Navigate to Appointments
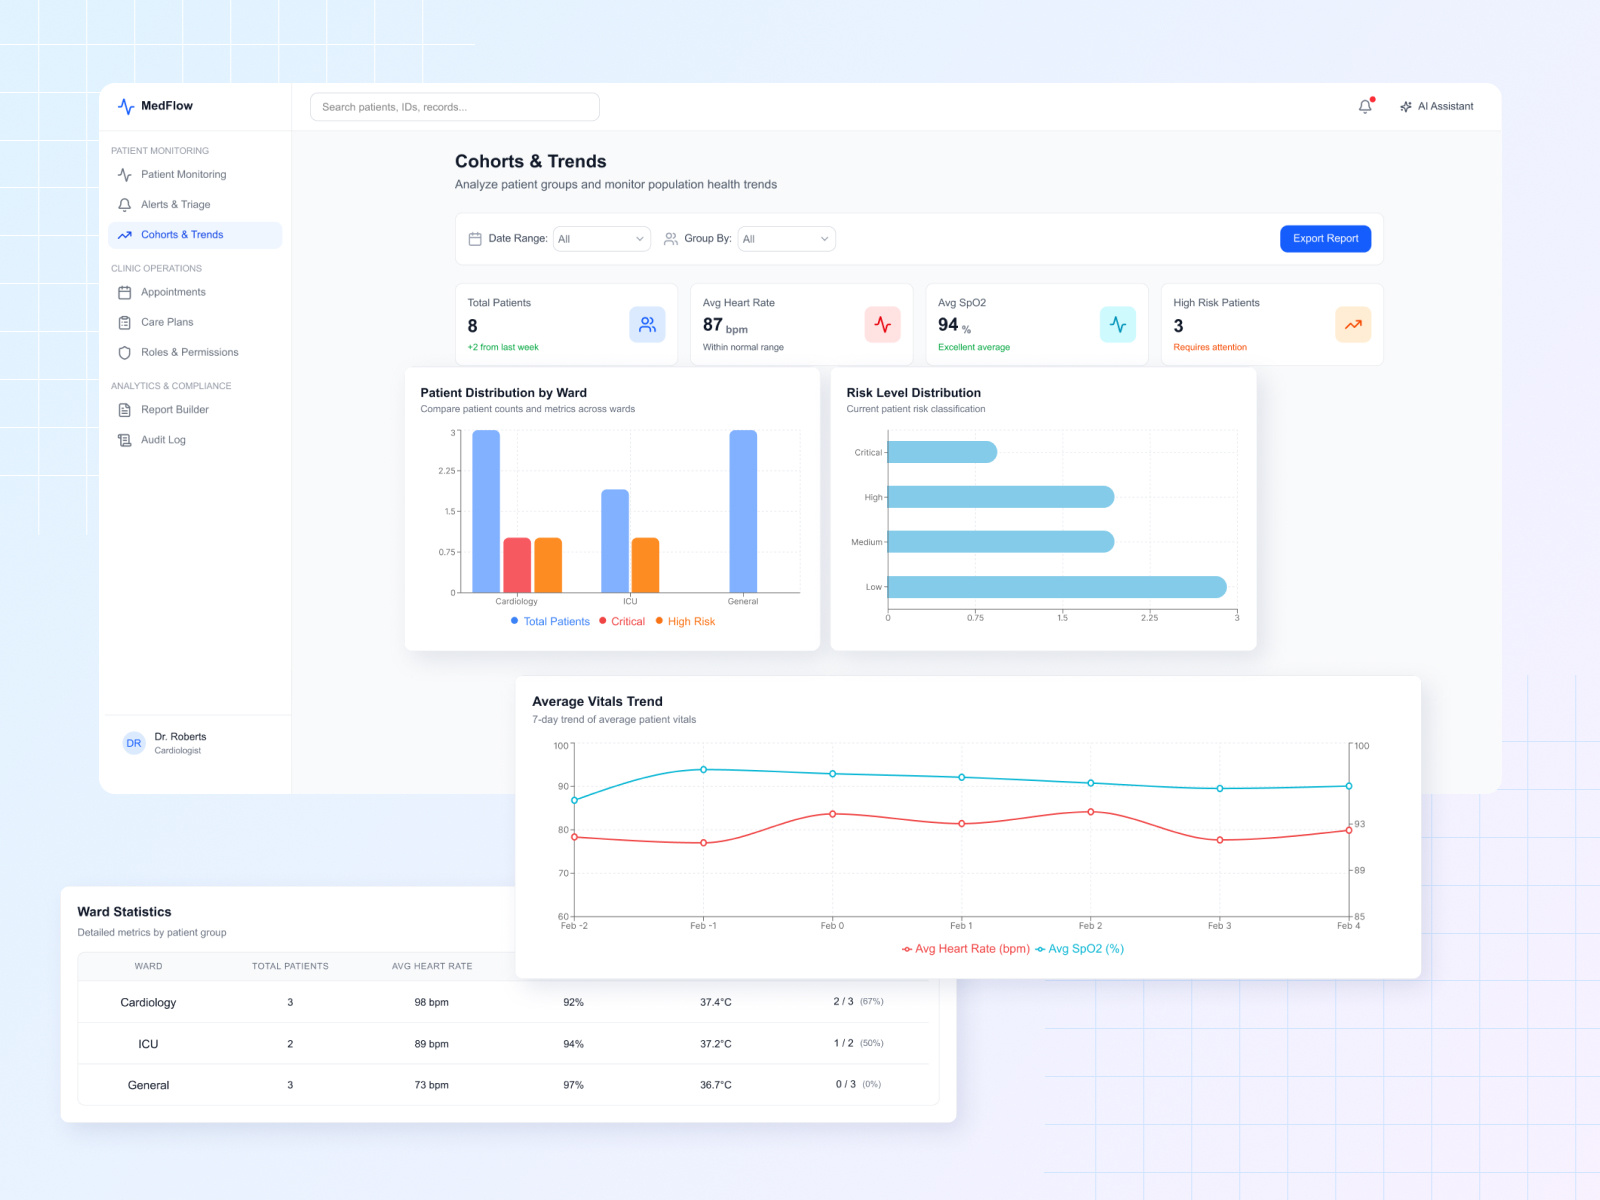This screenshot has height=1200, width=1600. [195, 292]
